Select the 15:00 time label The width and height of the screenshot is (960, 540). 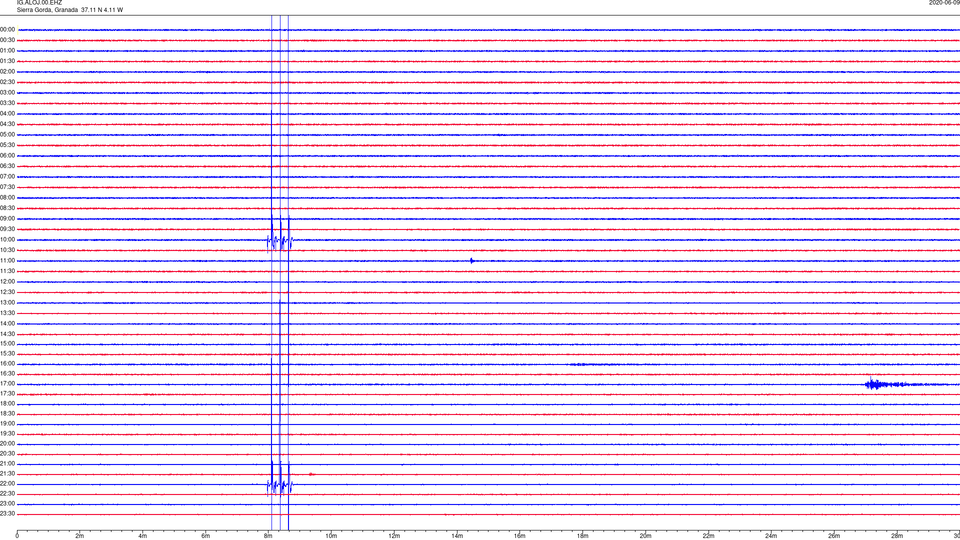pyautogui.click(x=8, y=344)
